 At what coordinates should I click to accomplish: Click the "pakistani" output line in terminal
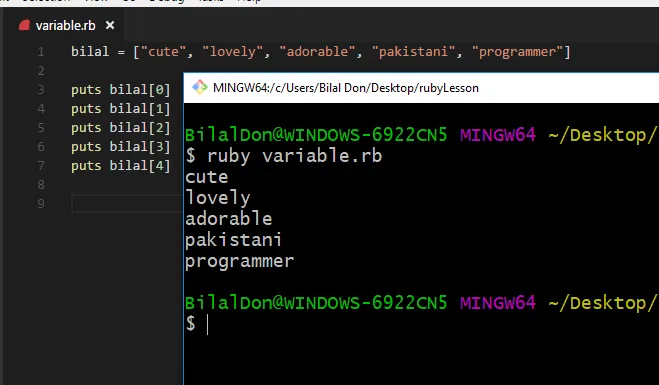[233, 240]
